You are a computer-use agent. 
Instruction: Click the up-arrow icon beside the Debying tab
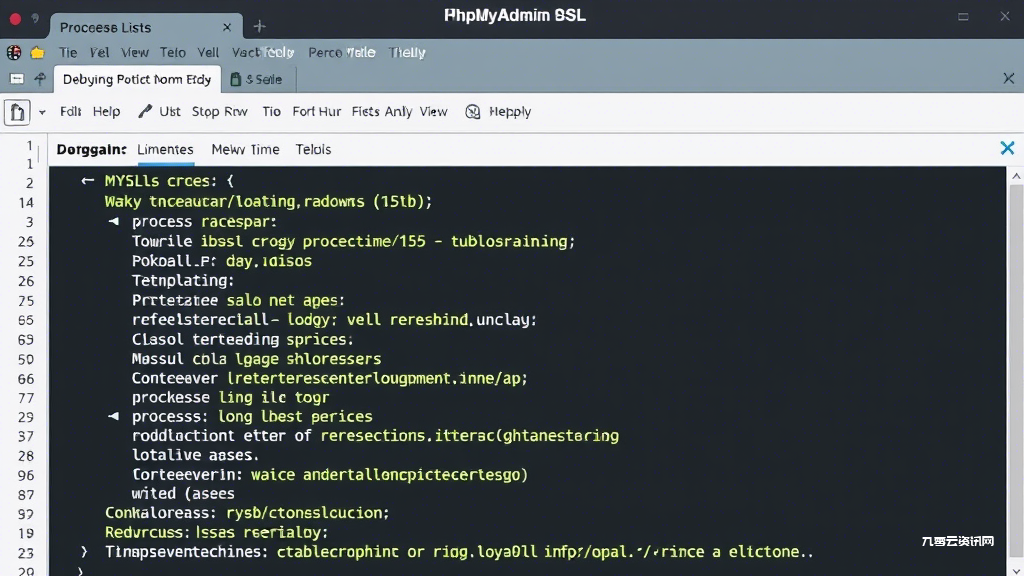coord(40,79)
